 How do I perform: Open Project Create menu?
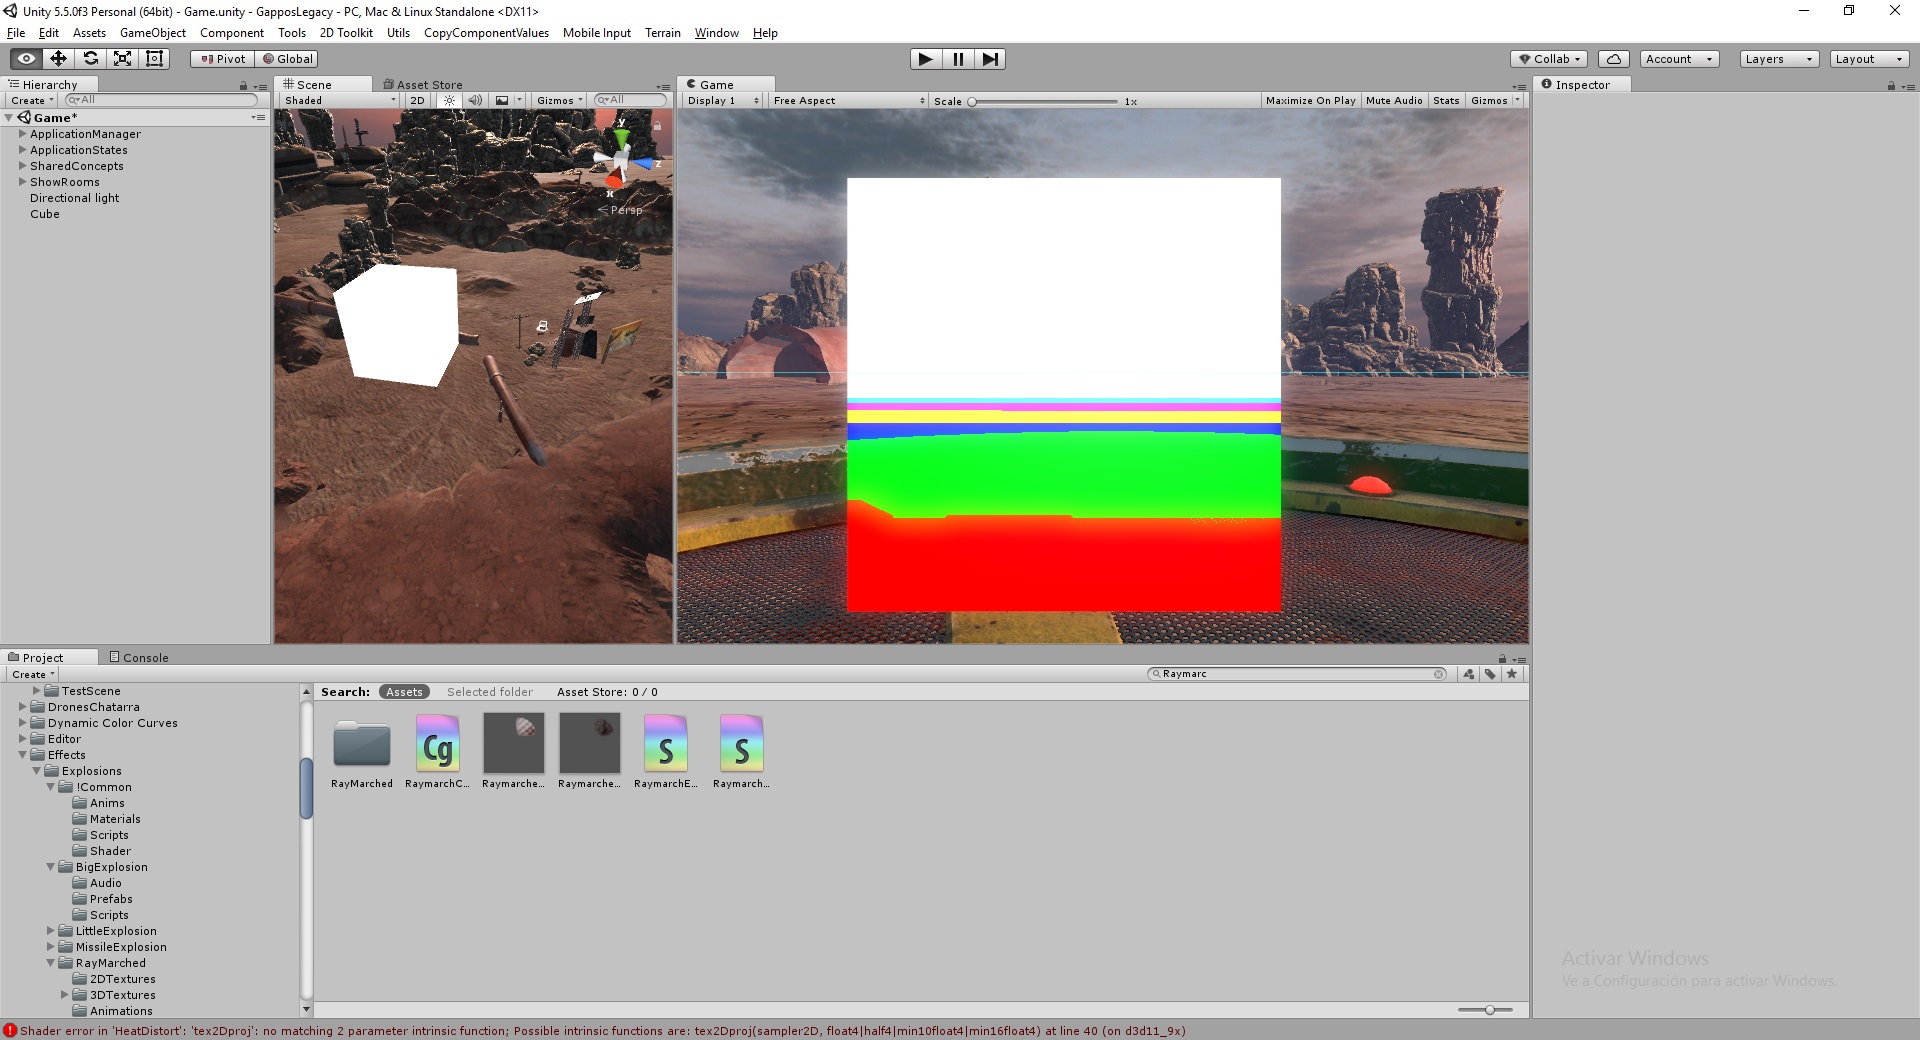[32, 675]
